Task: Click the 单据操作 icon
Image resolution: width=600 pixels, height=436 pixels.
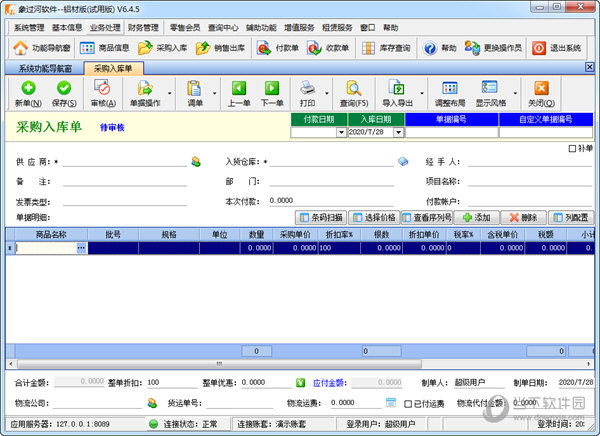Action: pyautogui.click(x=145, y=88)
